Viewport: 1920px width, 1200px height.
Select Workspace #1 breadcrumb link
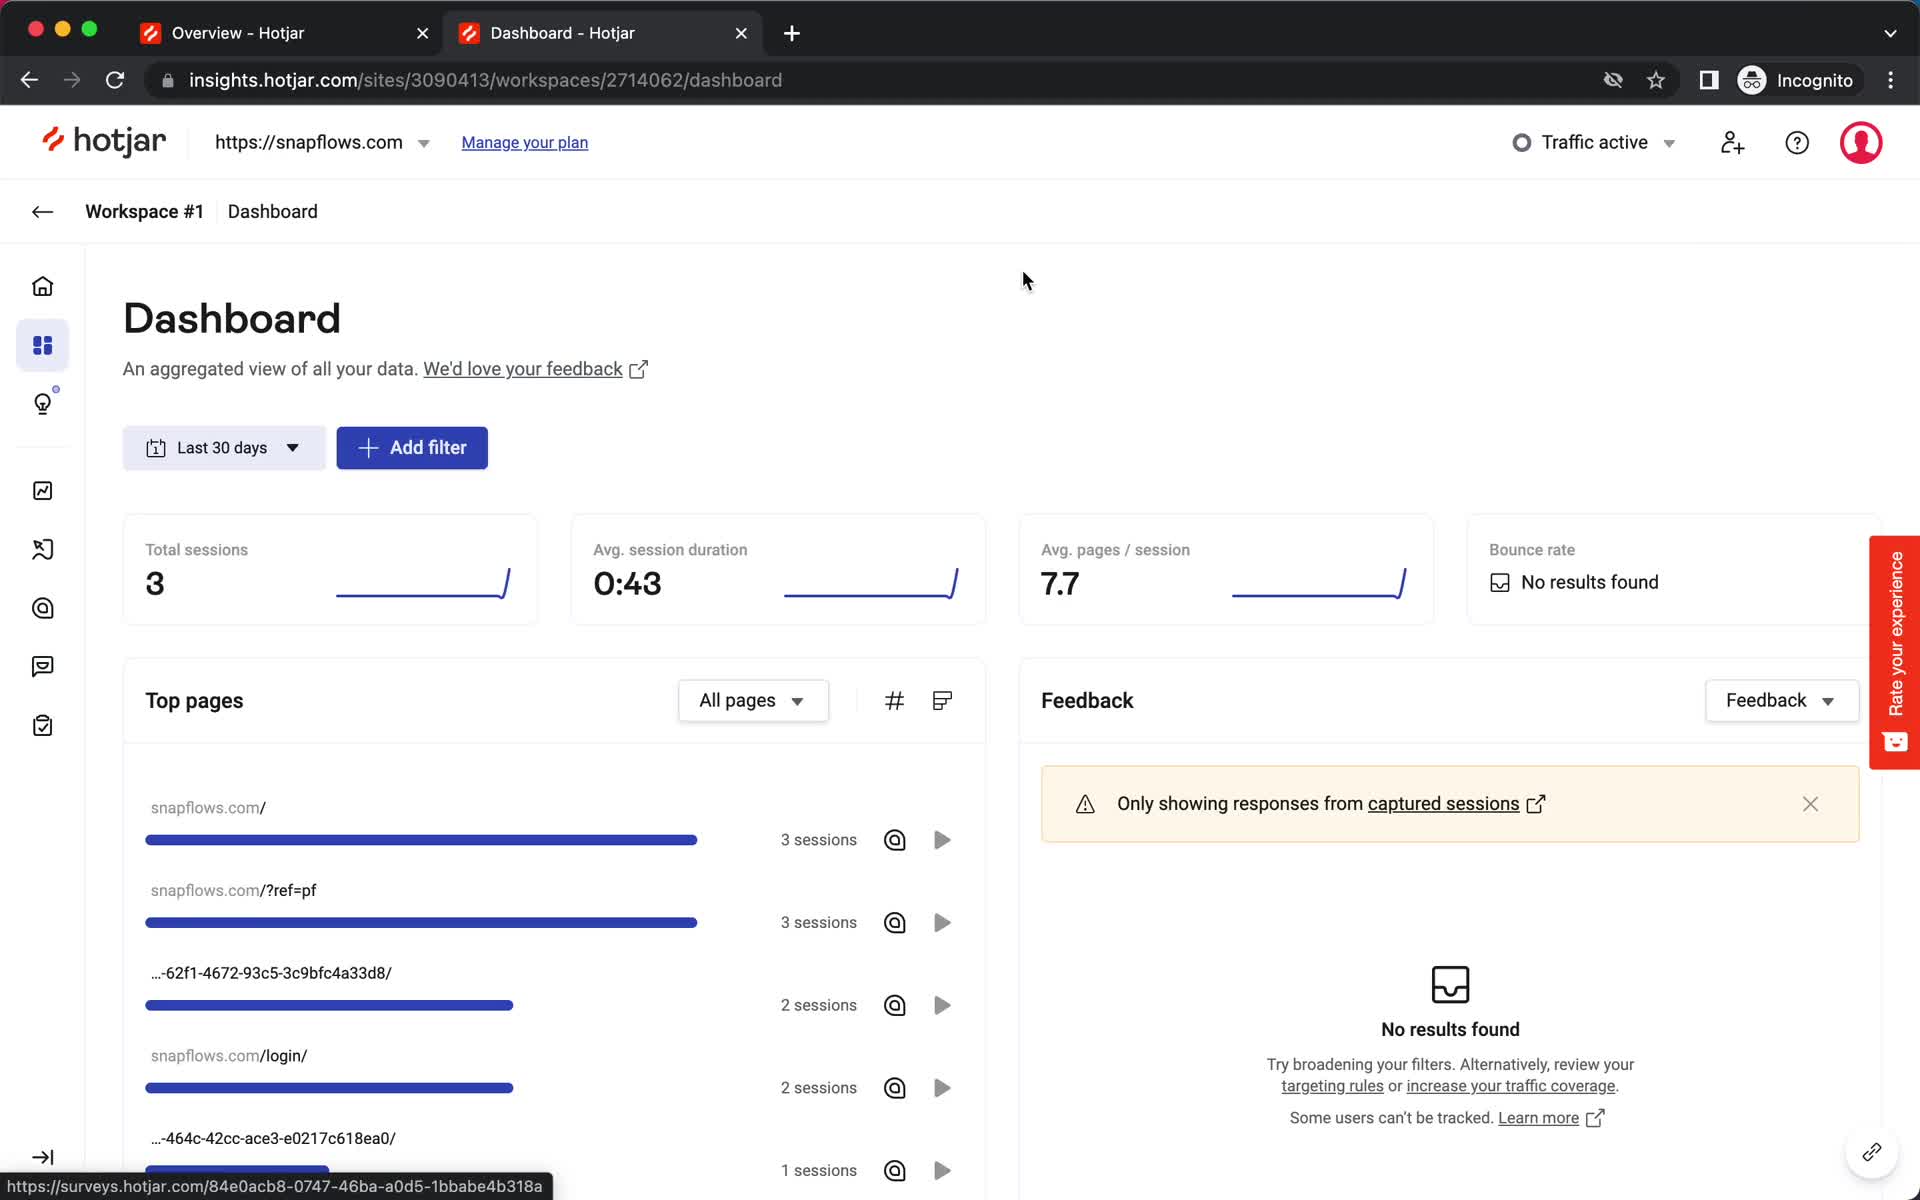[x=144, y=212]
